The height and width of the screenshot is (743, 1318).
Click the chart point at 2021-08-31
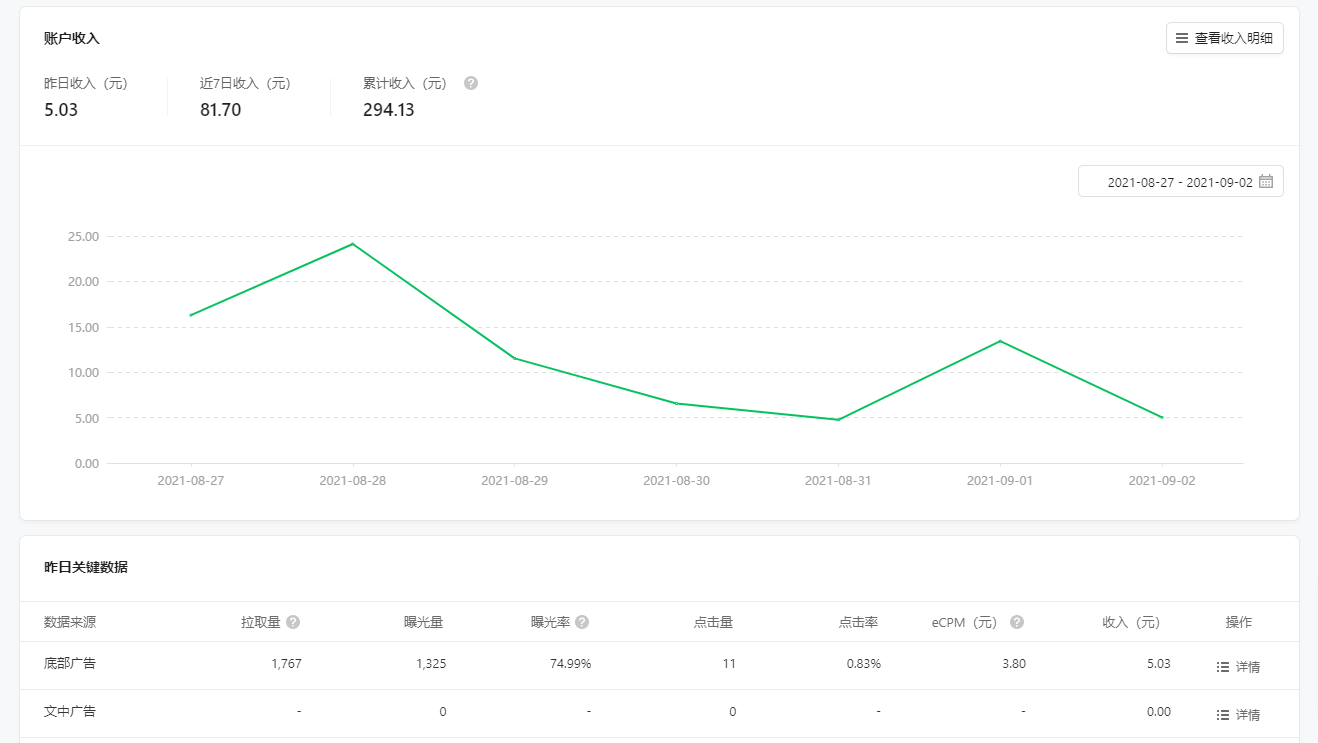838,419
